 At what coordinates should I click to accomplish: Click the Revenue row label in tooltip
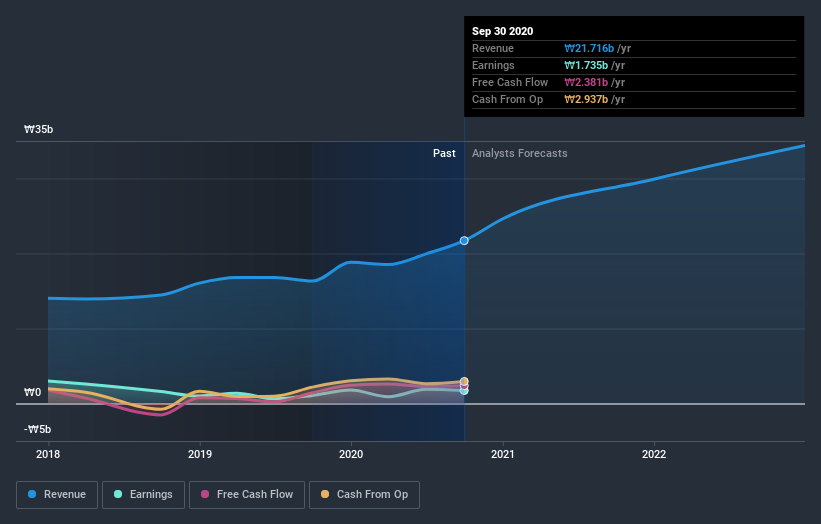(x=493, y=48)
